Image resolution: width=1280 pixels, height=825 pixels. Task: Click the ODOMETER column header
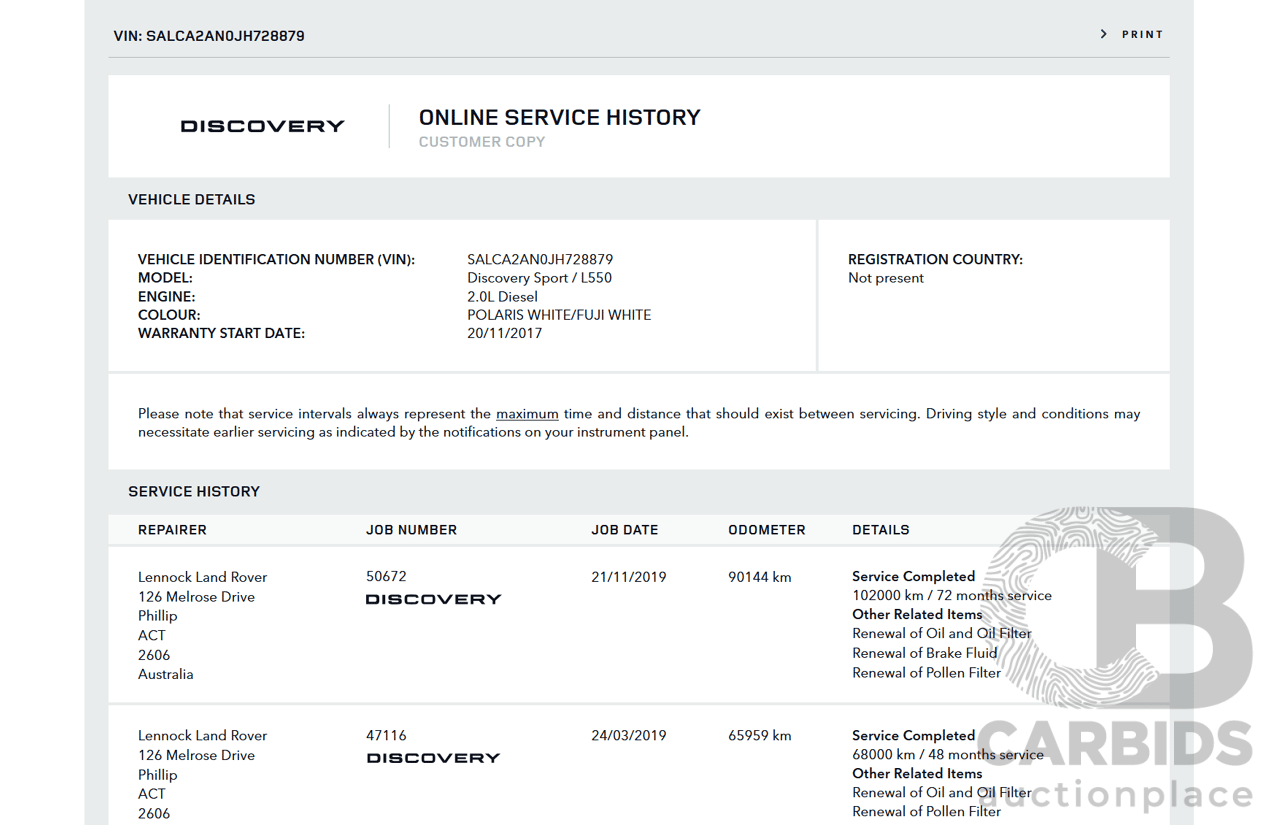[766, 530]
